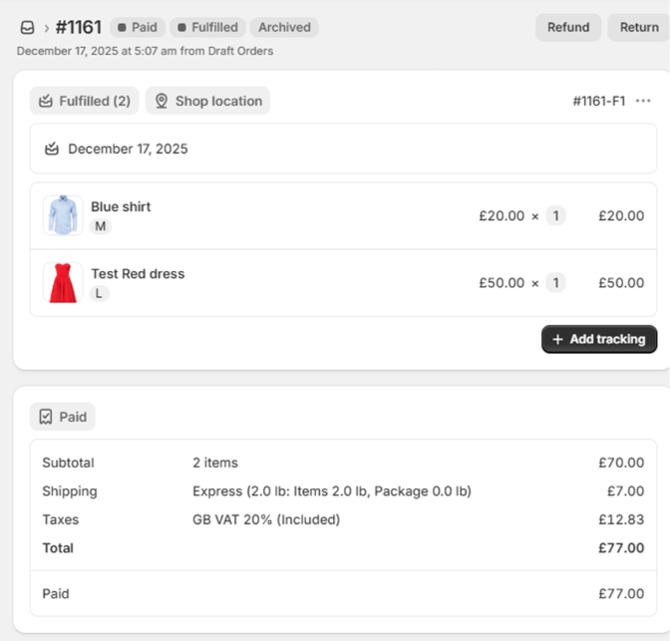The image size is (670, 641).
Task: Click the M size variant tag
Action: coord(100,227)
